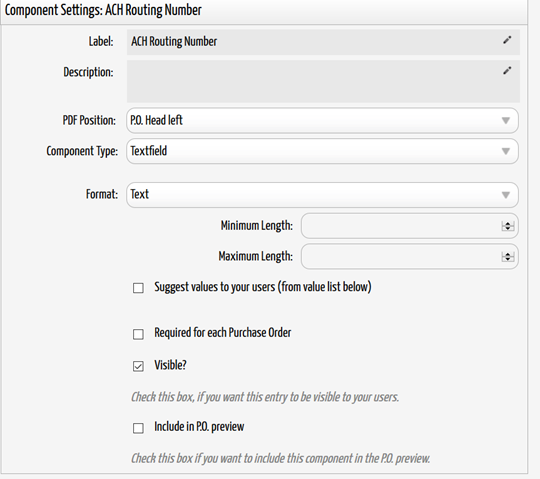Click the Component Settings header title
Image resolution: width=540 pixels, height=479 pixels.
(103, 10)
